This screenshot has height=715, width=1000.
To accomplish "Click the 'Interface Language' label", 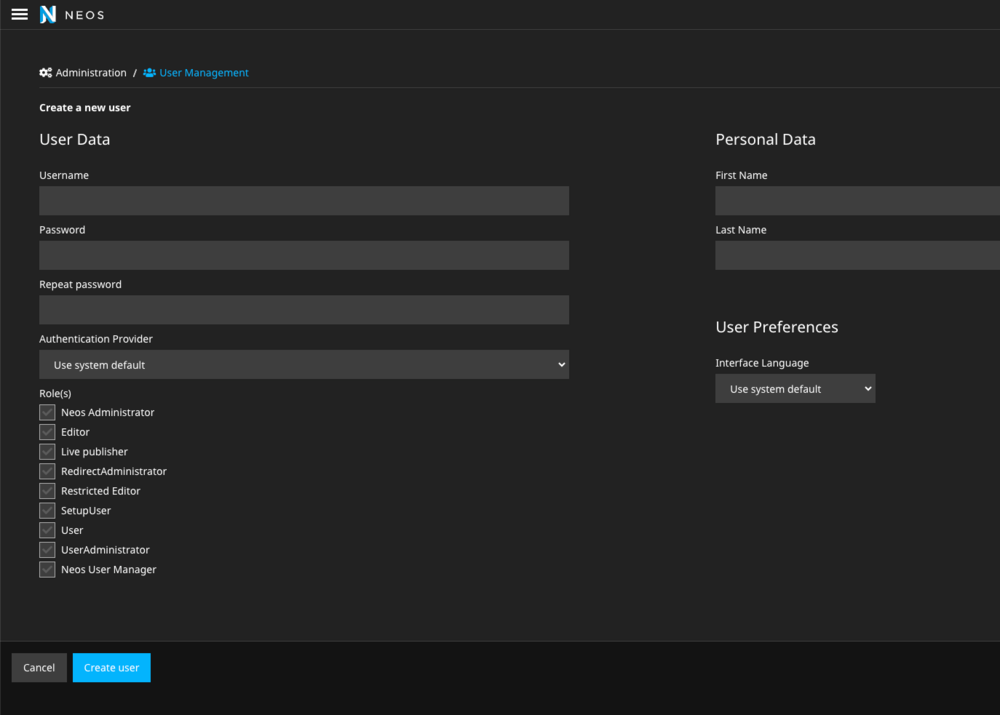I will point(762,363).
